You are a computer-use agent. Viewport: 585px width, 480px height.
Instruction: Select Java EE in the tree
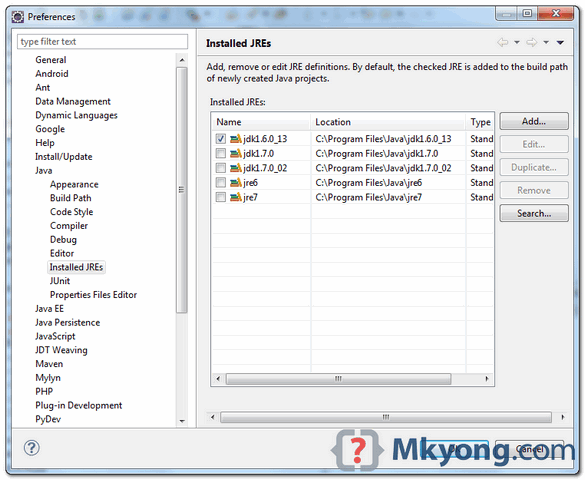tap(49, 308)
